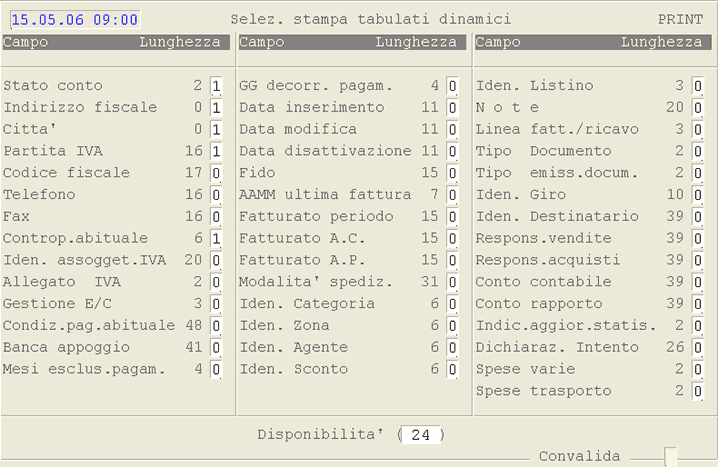Click the Spese varie flag field
718x467 pixels.
pos(697,369)
